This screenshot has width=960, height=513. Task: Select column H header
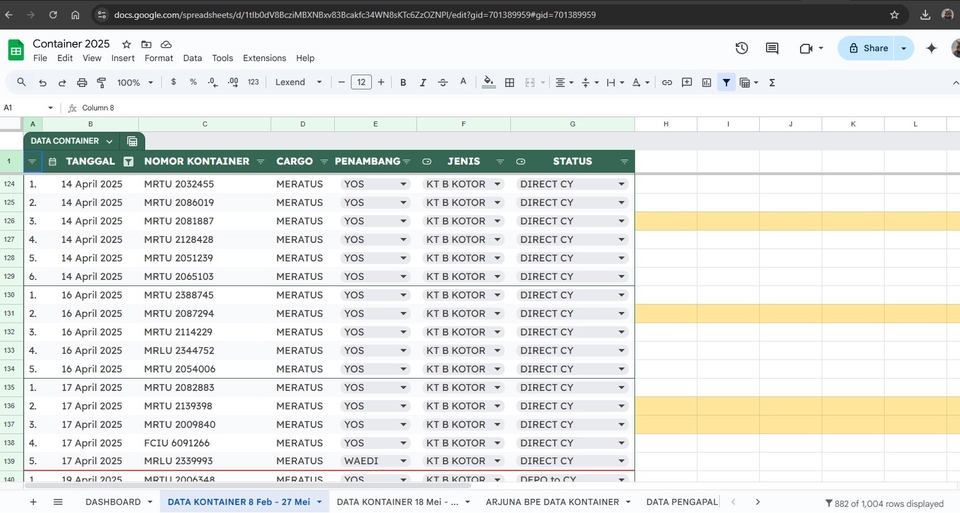(666, 124)
